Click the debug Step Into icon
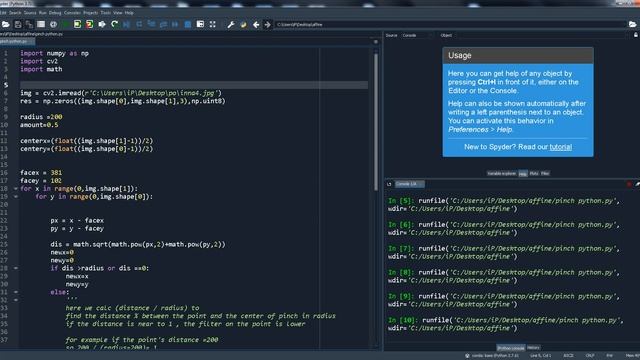The height and width of the screenshot is (360, 640). pyautogui.click(x=151, y=24)
